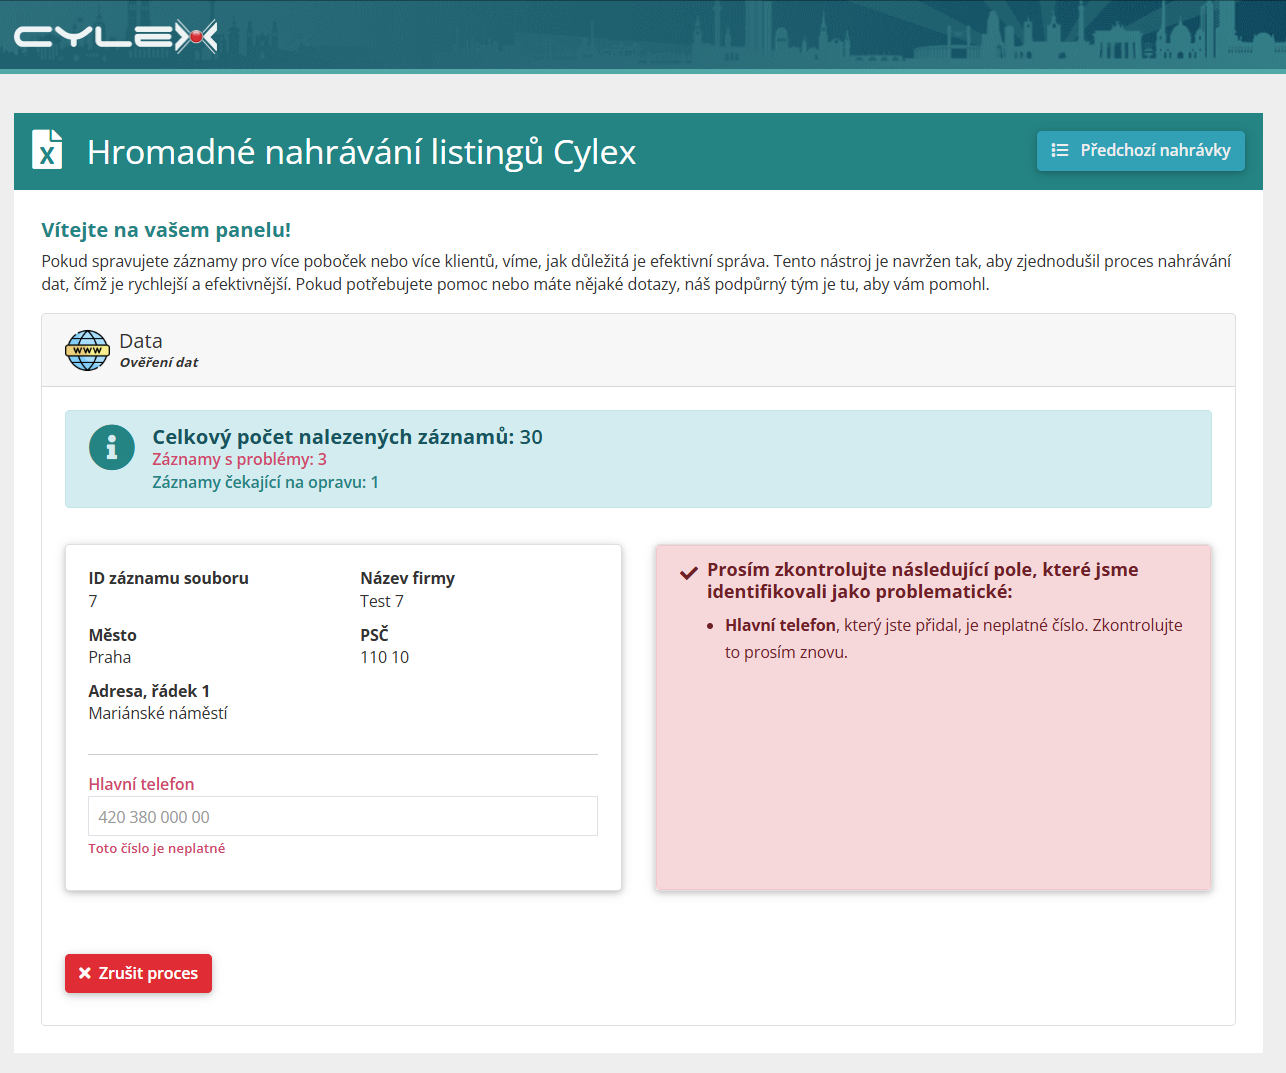1286x1073 pixels.
Task: Click the globe www Data icon
Action: tap(88, 350)
